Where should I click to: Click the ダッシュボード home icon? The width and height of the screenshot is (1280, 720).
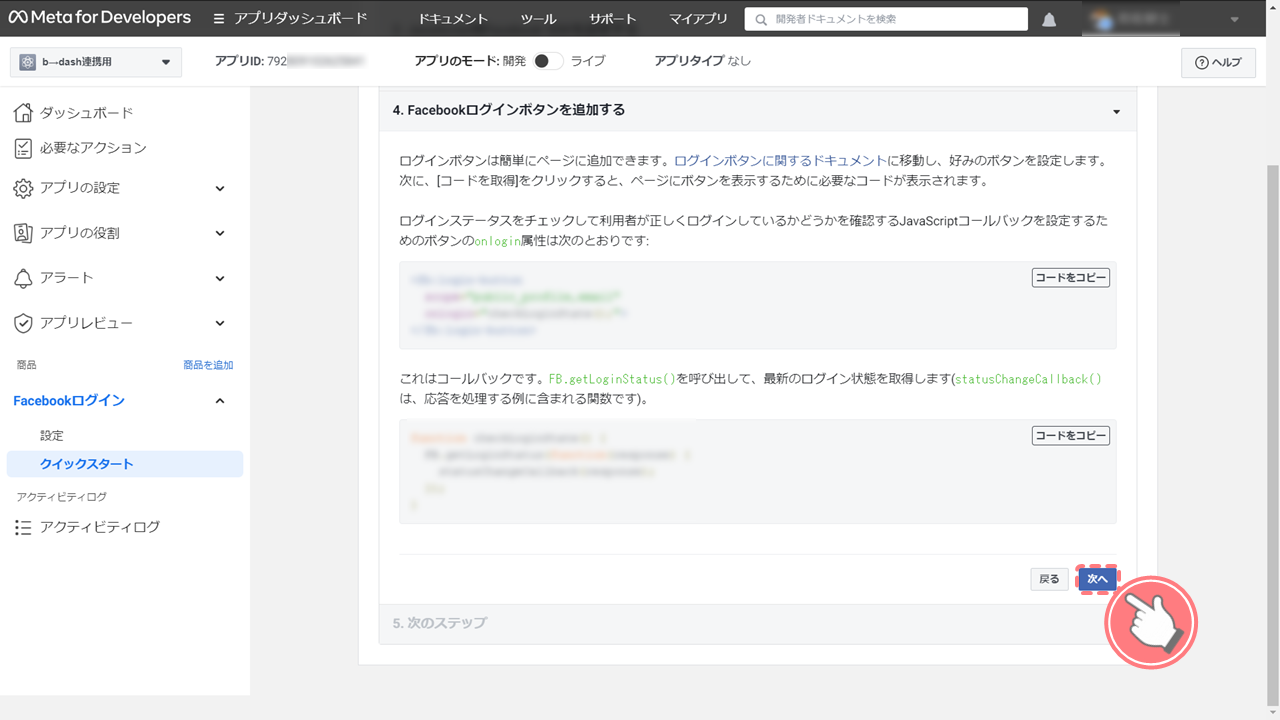click(x=23, y=112)
